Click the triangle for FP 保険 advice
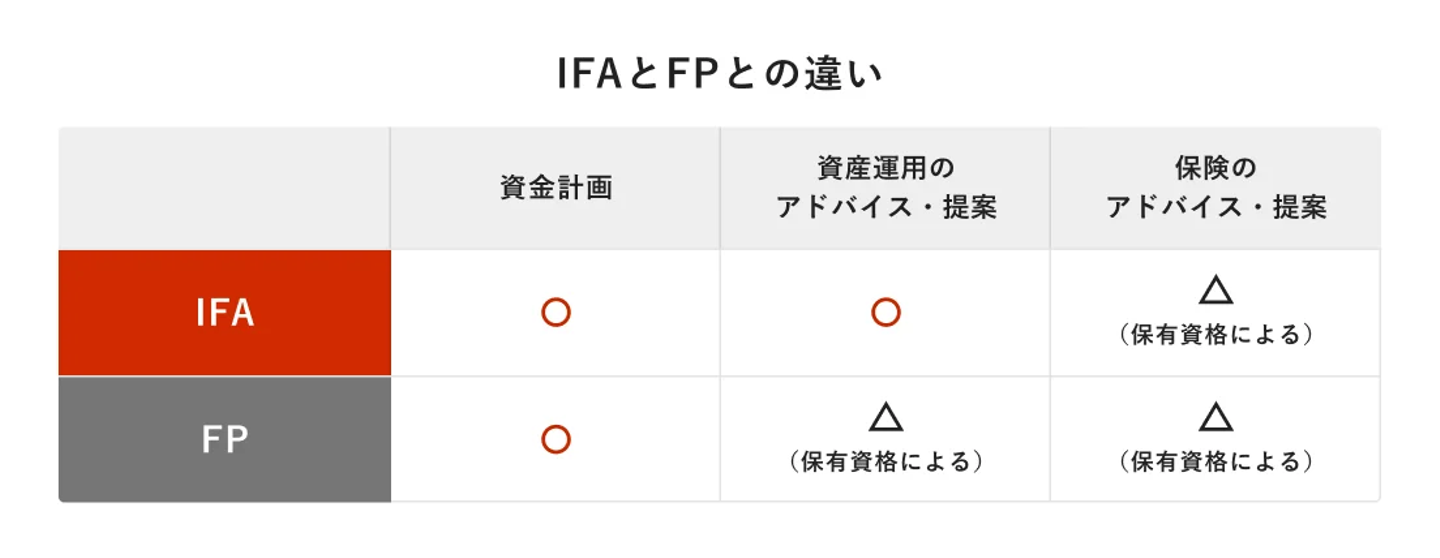Image resolution: width=1440 pixels, height=558 pixels. (x=1215, y=417)
